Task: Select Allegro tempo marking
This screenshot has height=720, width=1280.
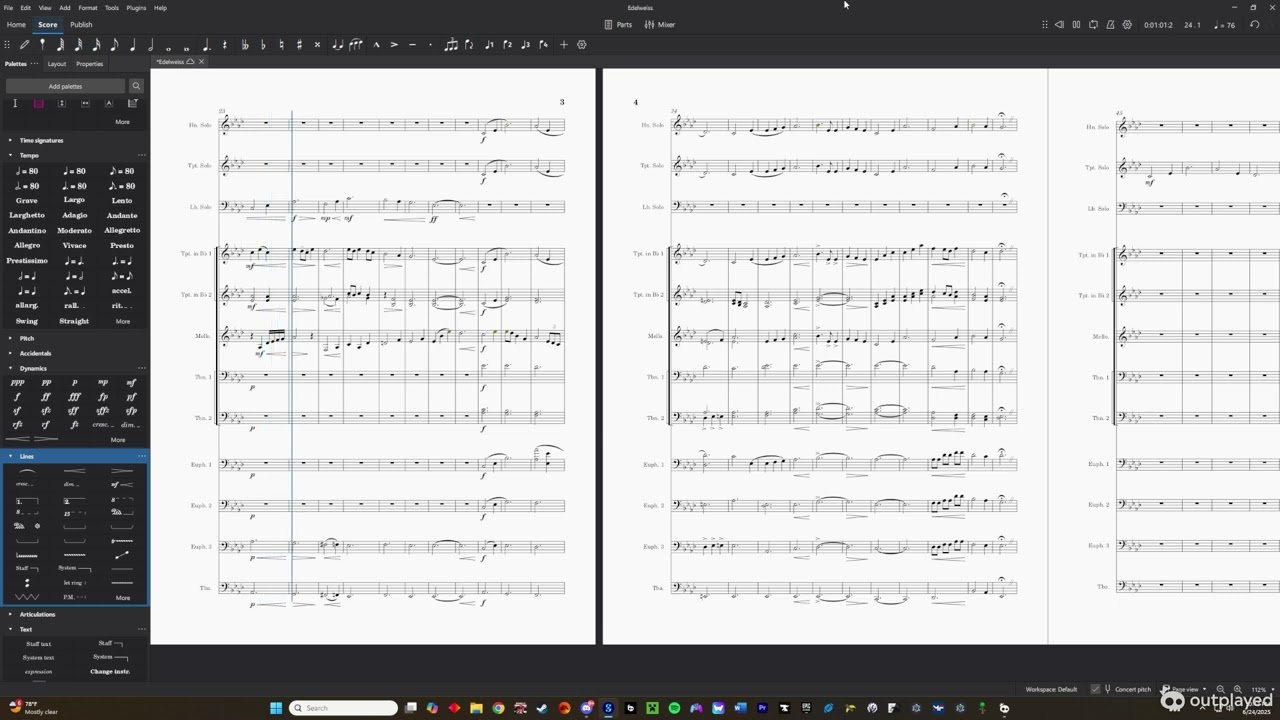Action: click(27, 245)
